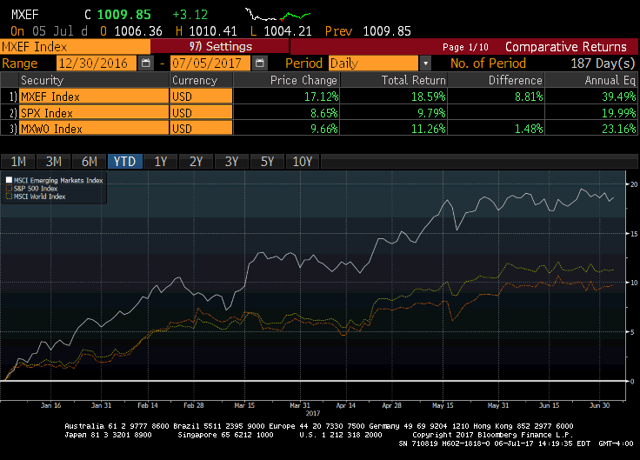
Task: Click MXEF difference value 8.81%
Action: (x=529, y=97)
